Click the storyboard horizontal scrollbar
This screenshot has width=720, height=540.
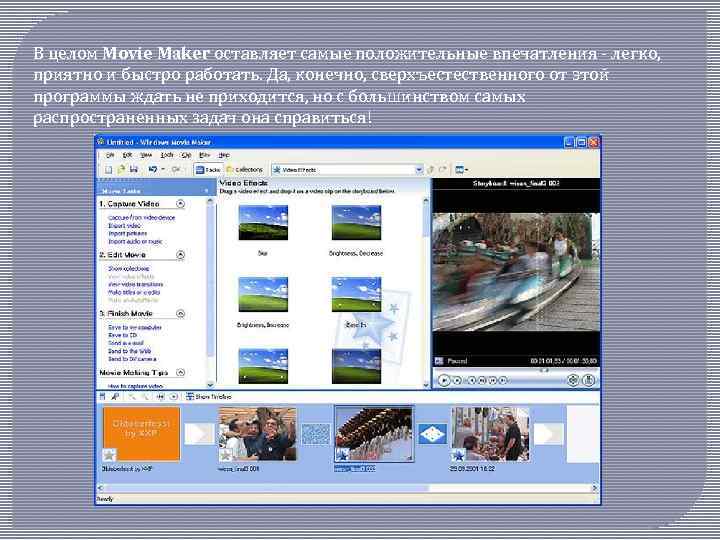pos(348,488)
